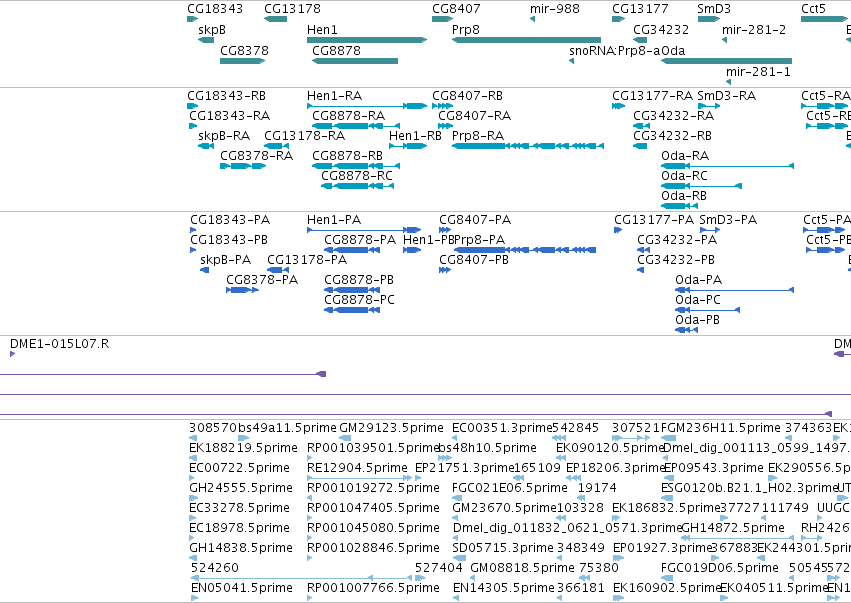This screenshot has height=603, width=851.
Task: Click the Oda gene bar
Action: pyautogui.click(x=726, y=61)
